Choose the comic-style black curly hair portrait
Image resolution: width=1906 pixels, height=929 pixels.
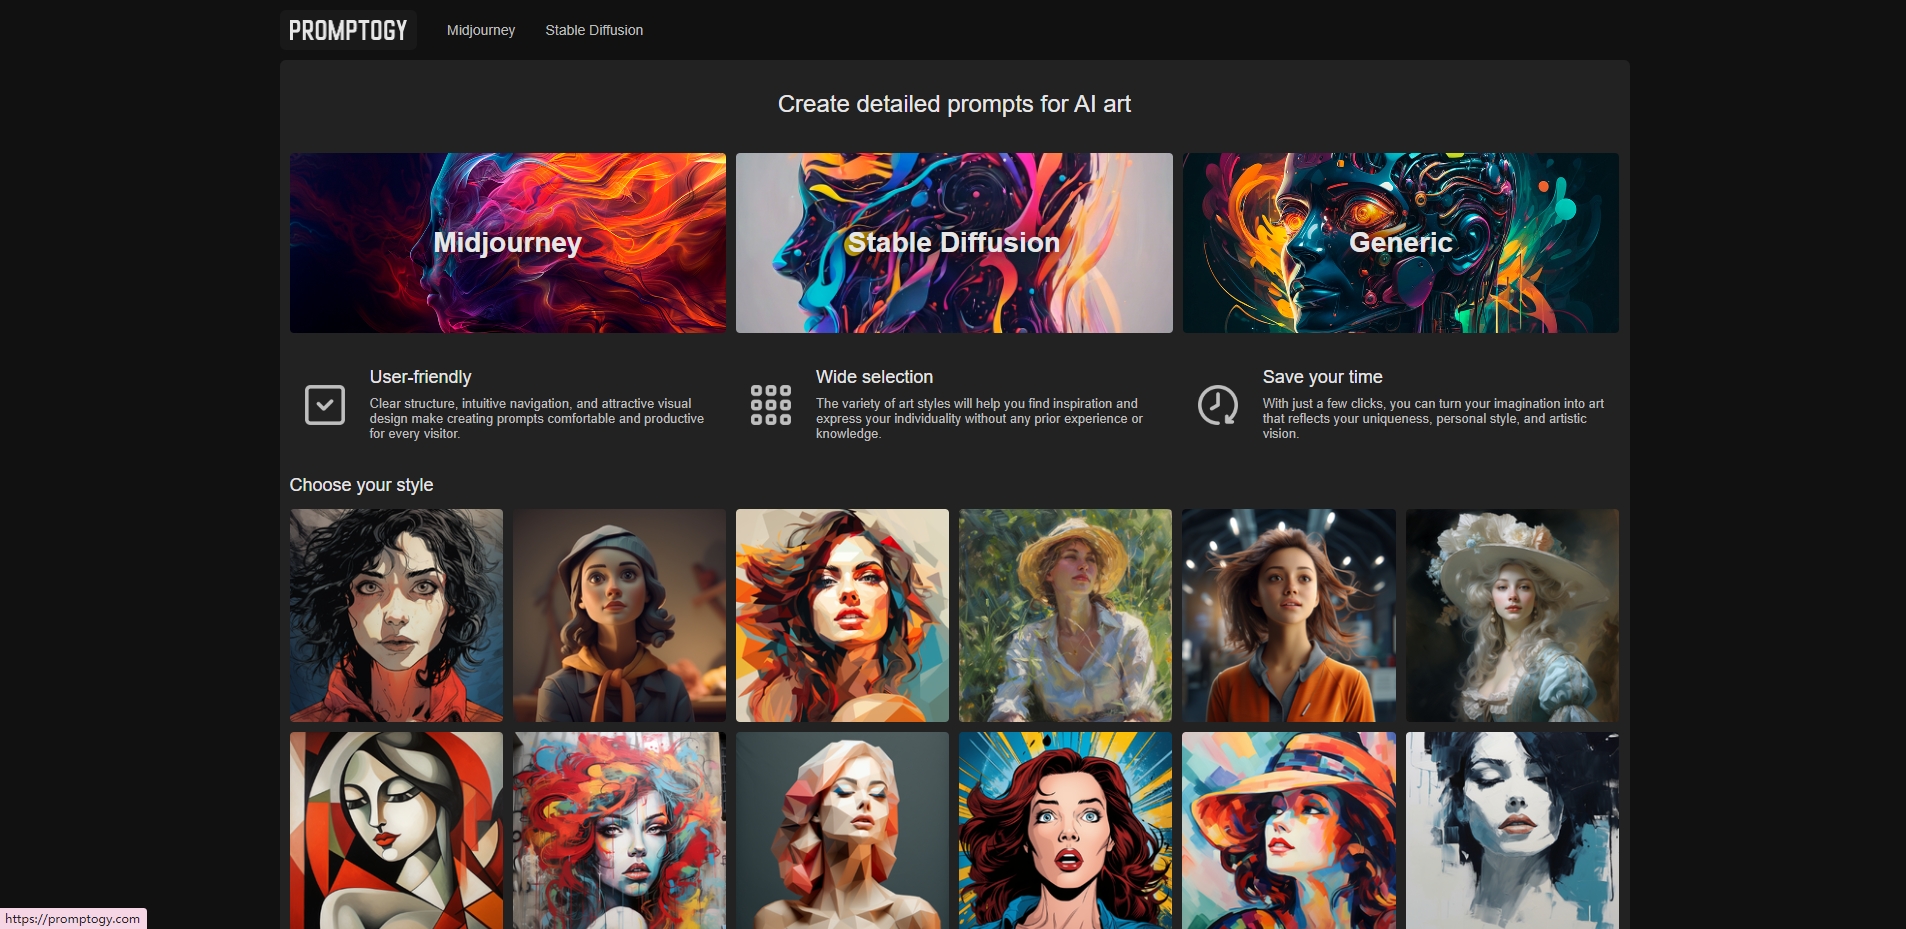396,615
